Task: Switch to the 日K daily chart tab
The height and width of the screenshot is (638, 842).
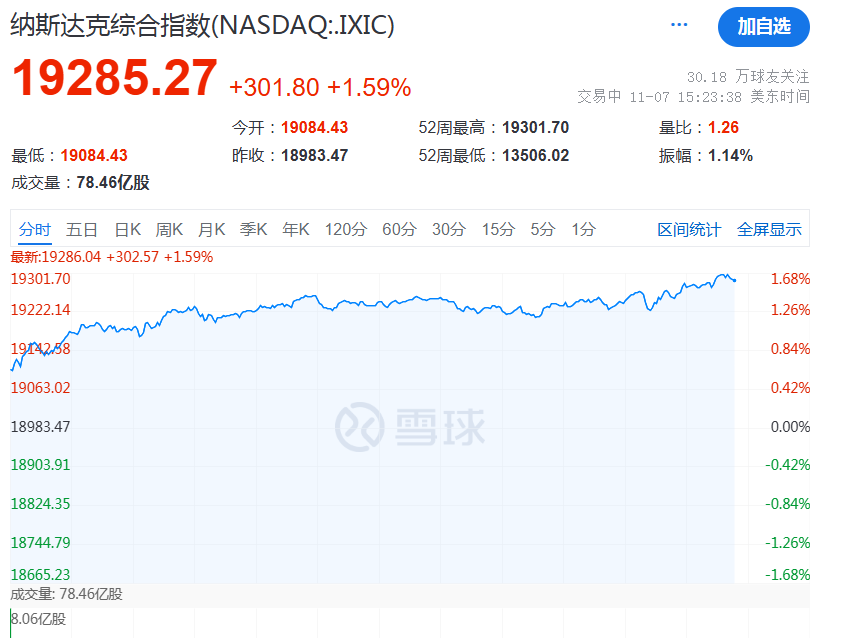Action: (x=128, y=230)
